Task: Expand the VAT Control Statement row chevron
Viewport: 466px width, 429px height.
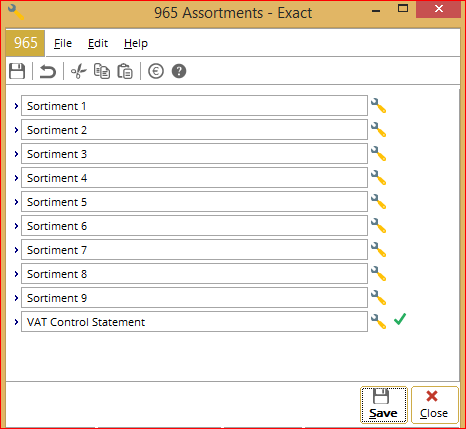Action: tap(16, 322)
